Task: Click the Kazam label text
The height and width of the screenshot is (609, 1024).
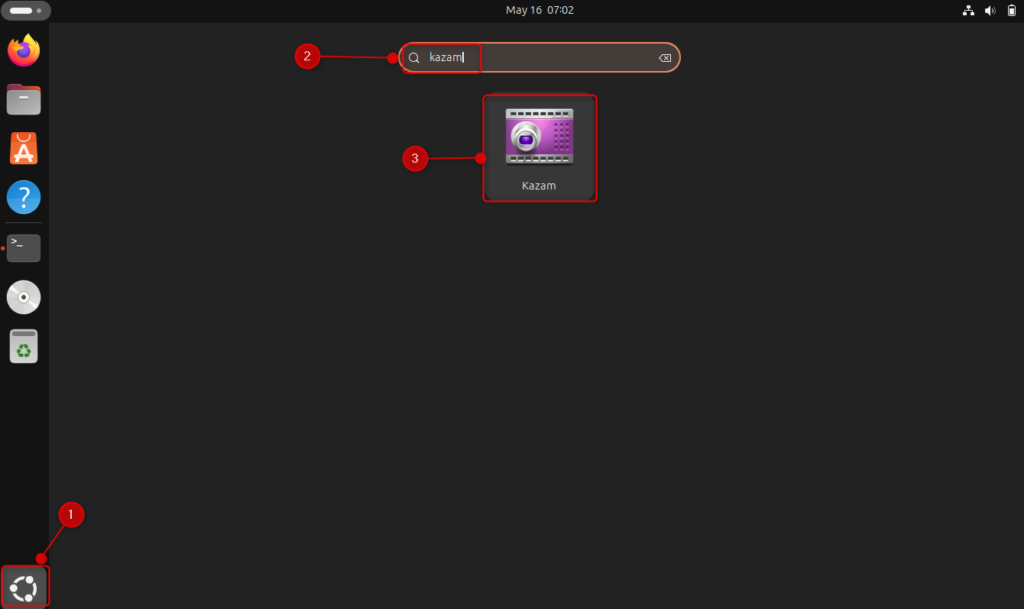Action: [540, 185]
